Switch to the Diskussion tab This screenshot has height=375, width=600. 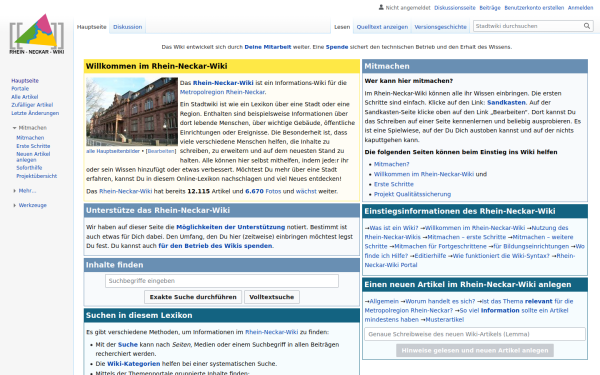coord(127,27)
